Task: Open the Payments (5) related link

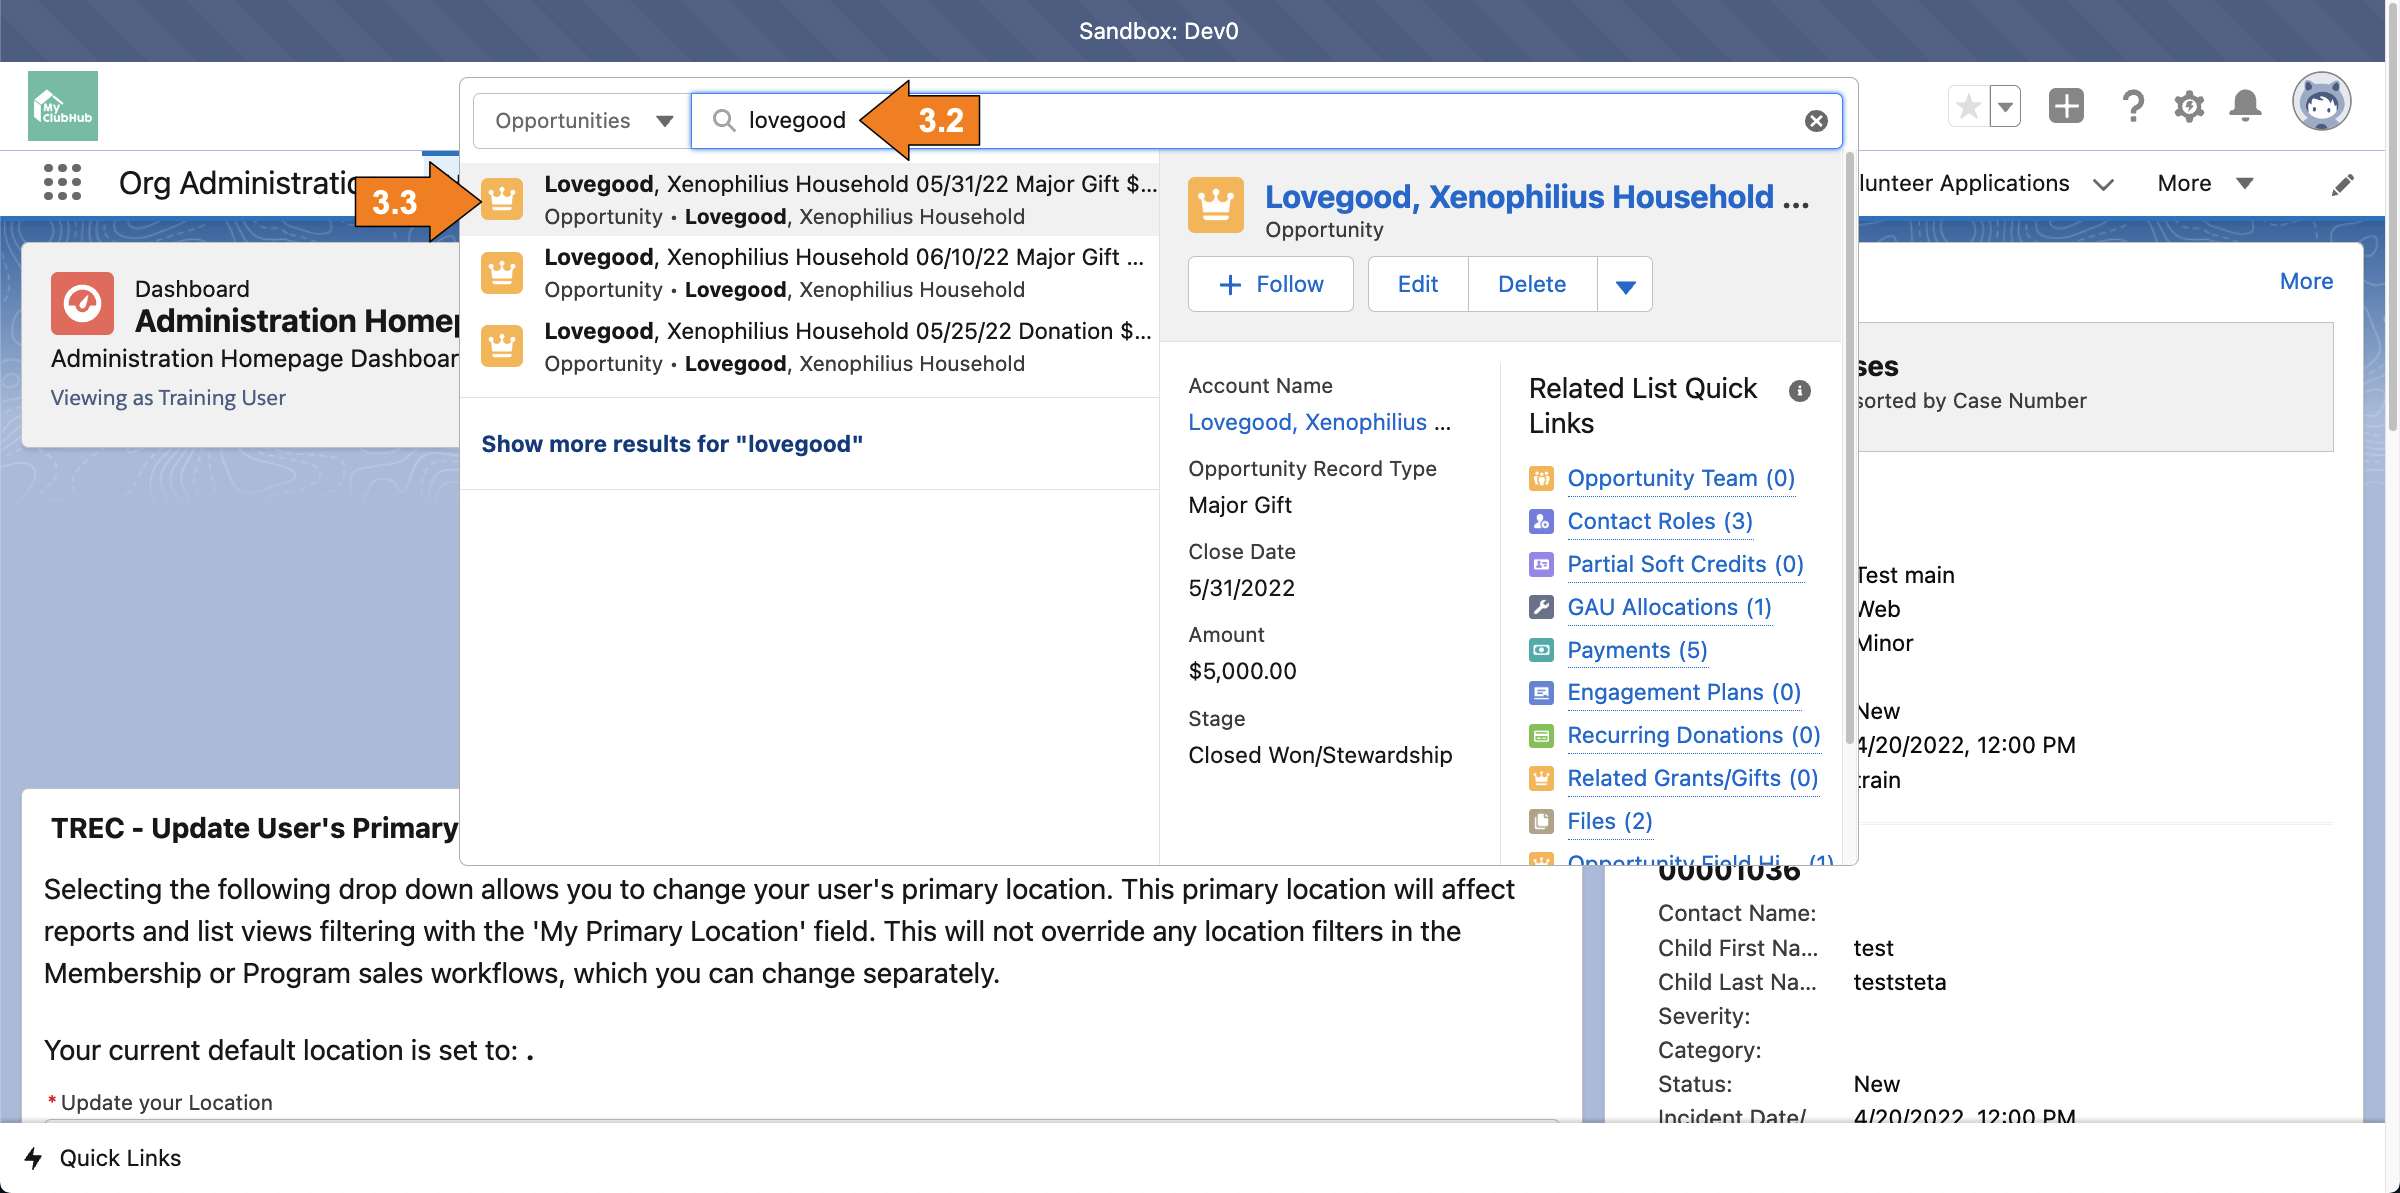Action: click(x=1637, y=650)
